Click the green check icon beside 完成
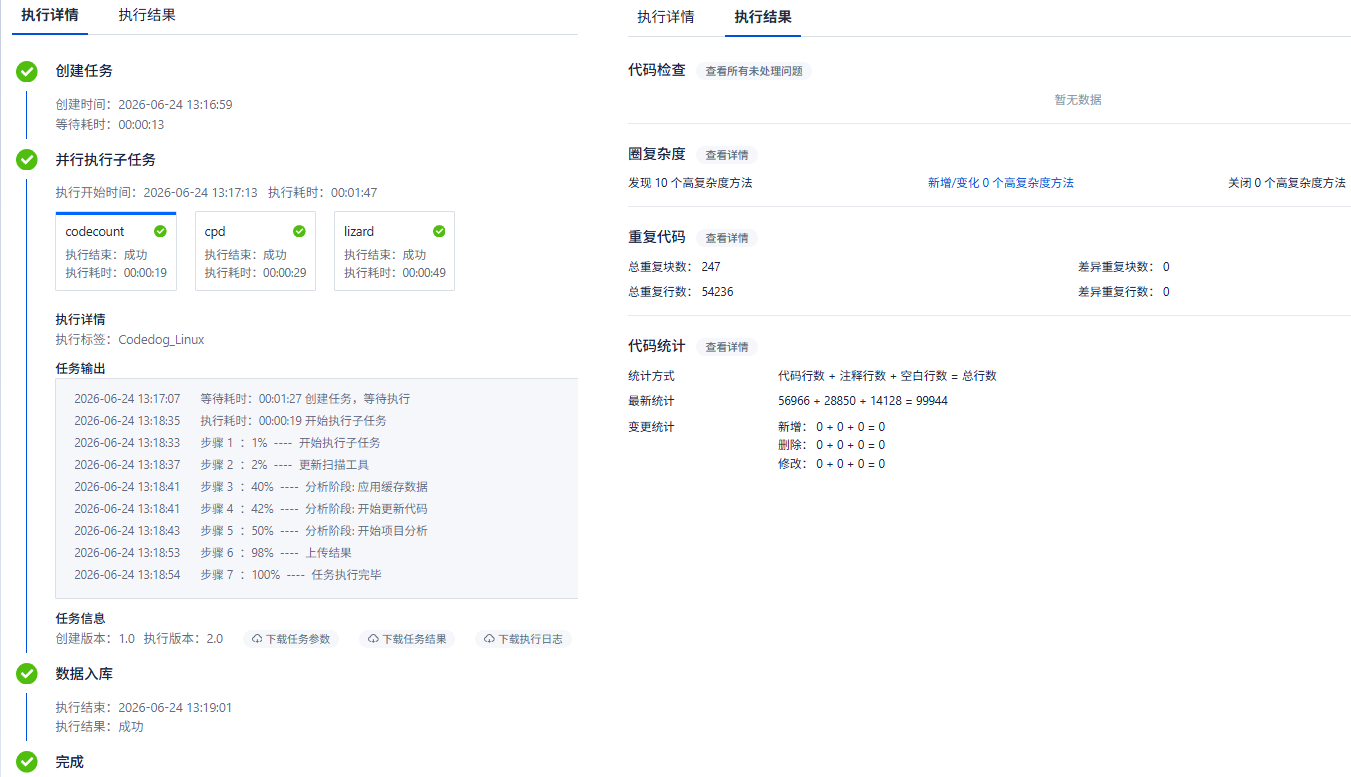 pyautogui.click(x=27, y=762)
